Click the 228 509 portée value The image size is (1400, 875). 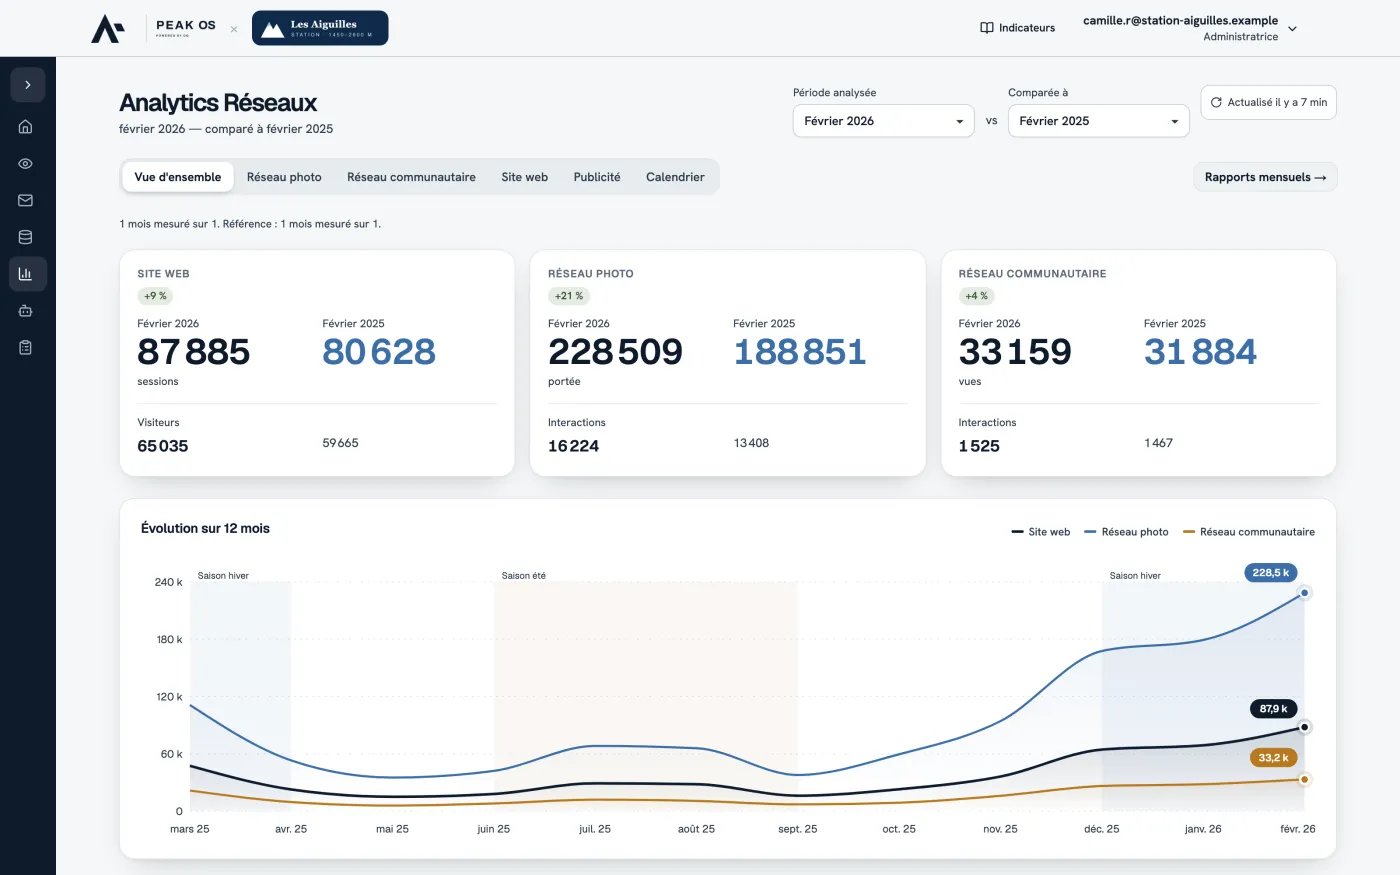click(x=615, y=352)
